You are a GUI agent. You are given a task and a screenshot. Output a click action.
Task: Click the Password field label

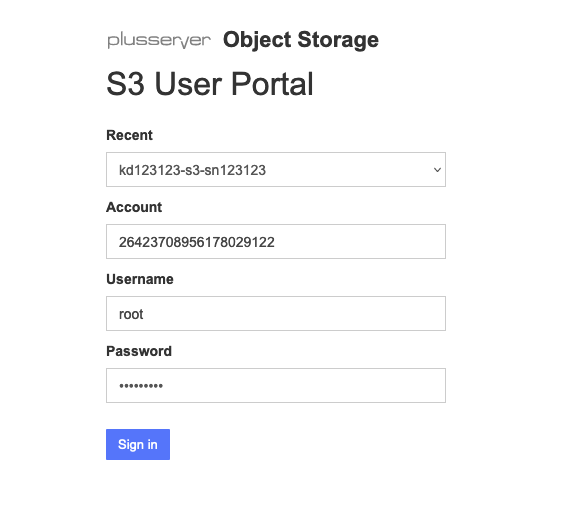pyautogui.click(x=139, y=351)
